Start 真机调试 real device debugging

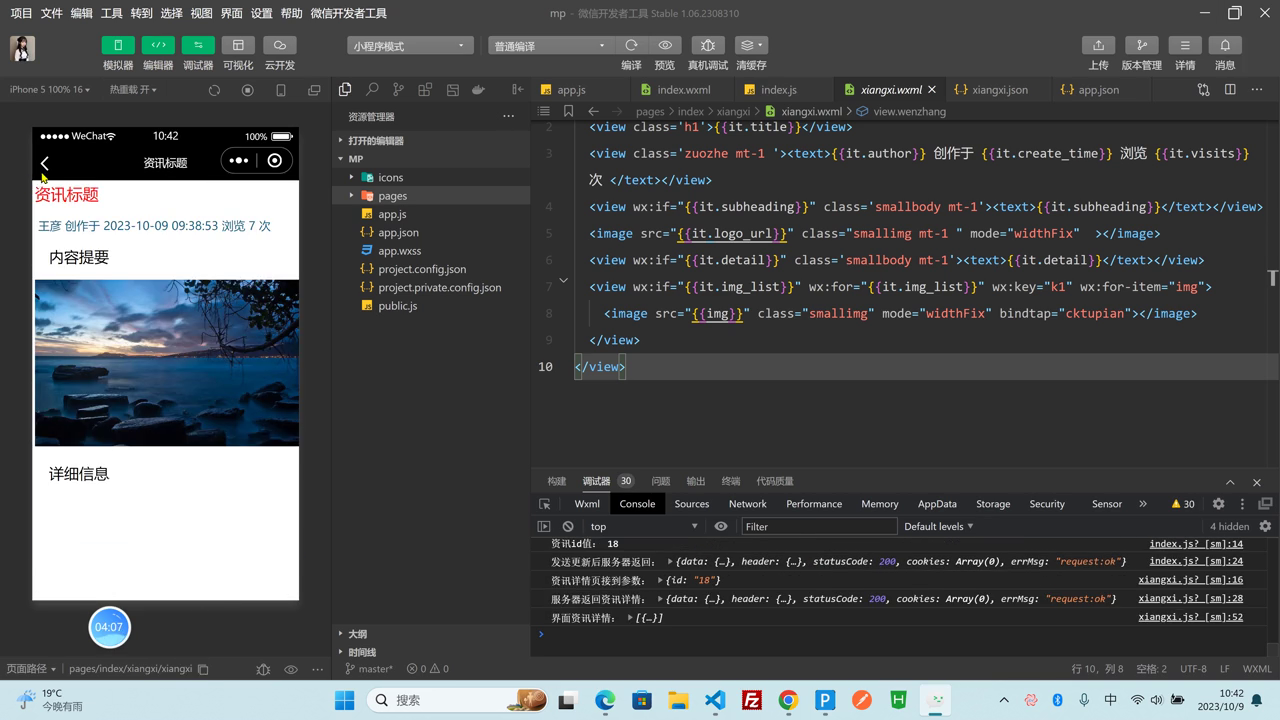click(x=708, y=45)
